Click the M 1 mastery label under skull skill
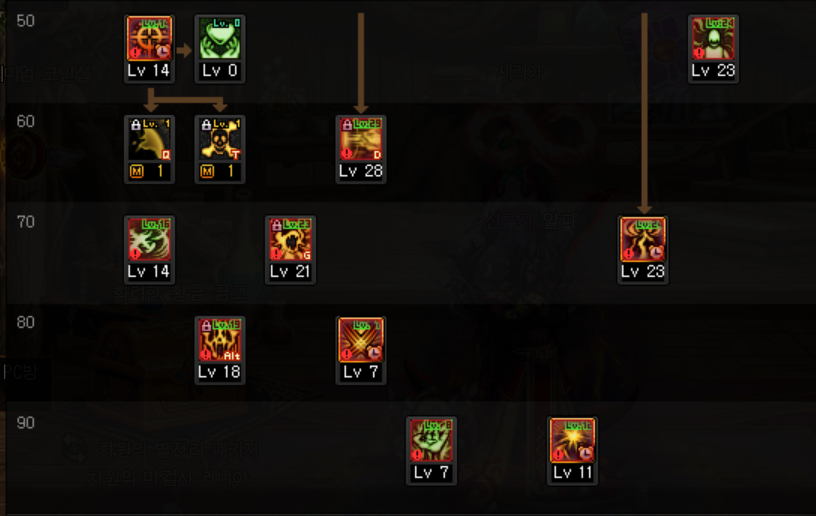Image resolution: width=816 pixels, height=516 pixels. (220, 171)
